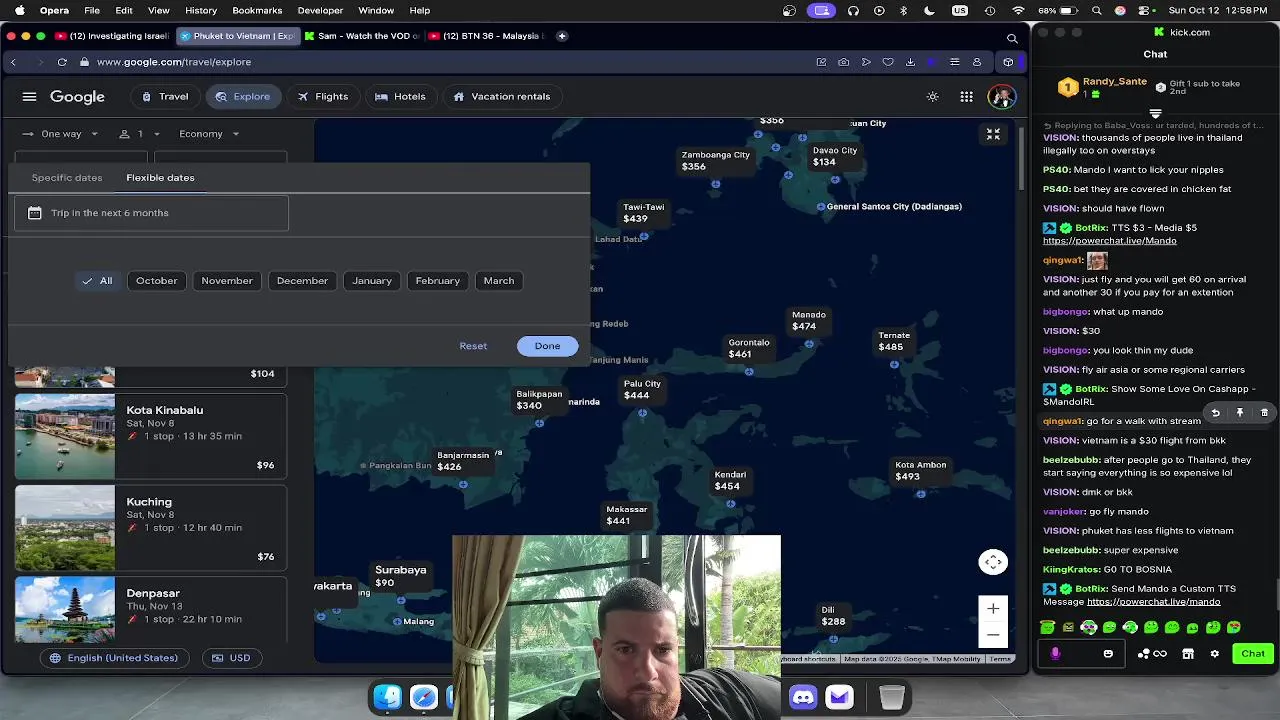
Task: Exit fullscreen map view icon
Action: [x=993, y=134]
